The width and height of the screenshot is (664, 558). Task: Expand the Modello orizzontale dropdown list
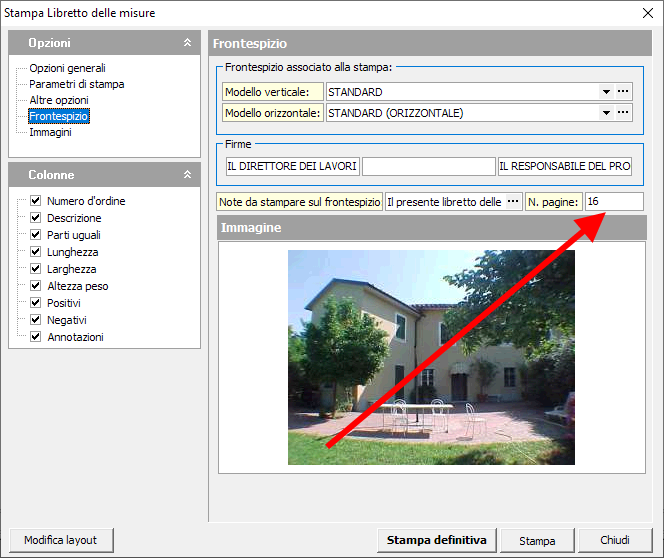(606, 113)
